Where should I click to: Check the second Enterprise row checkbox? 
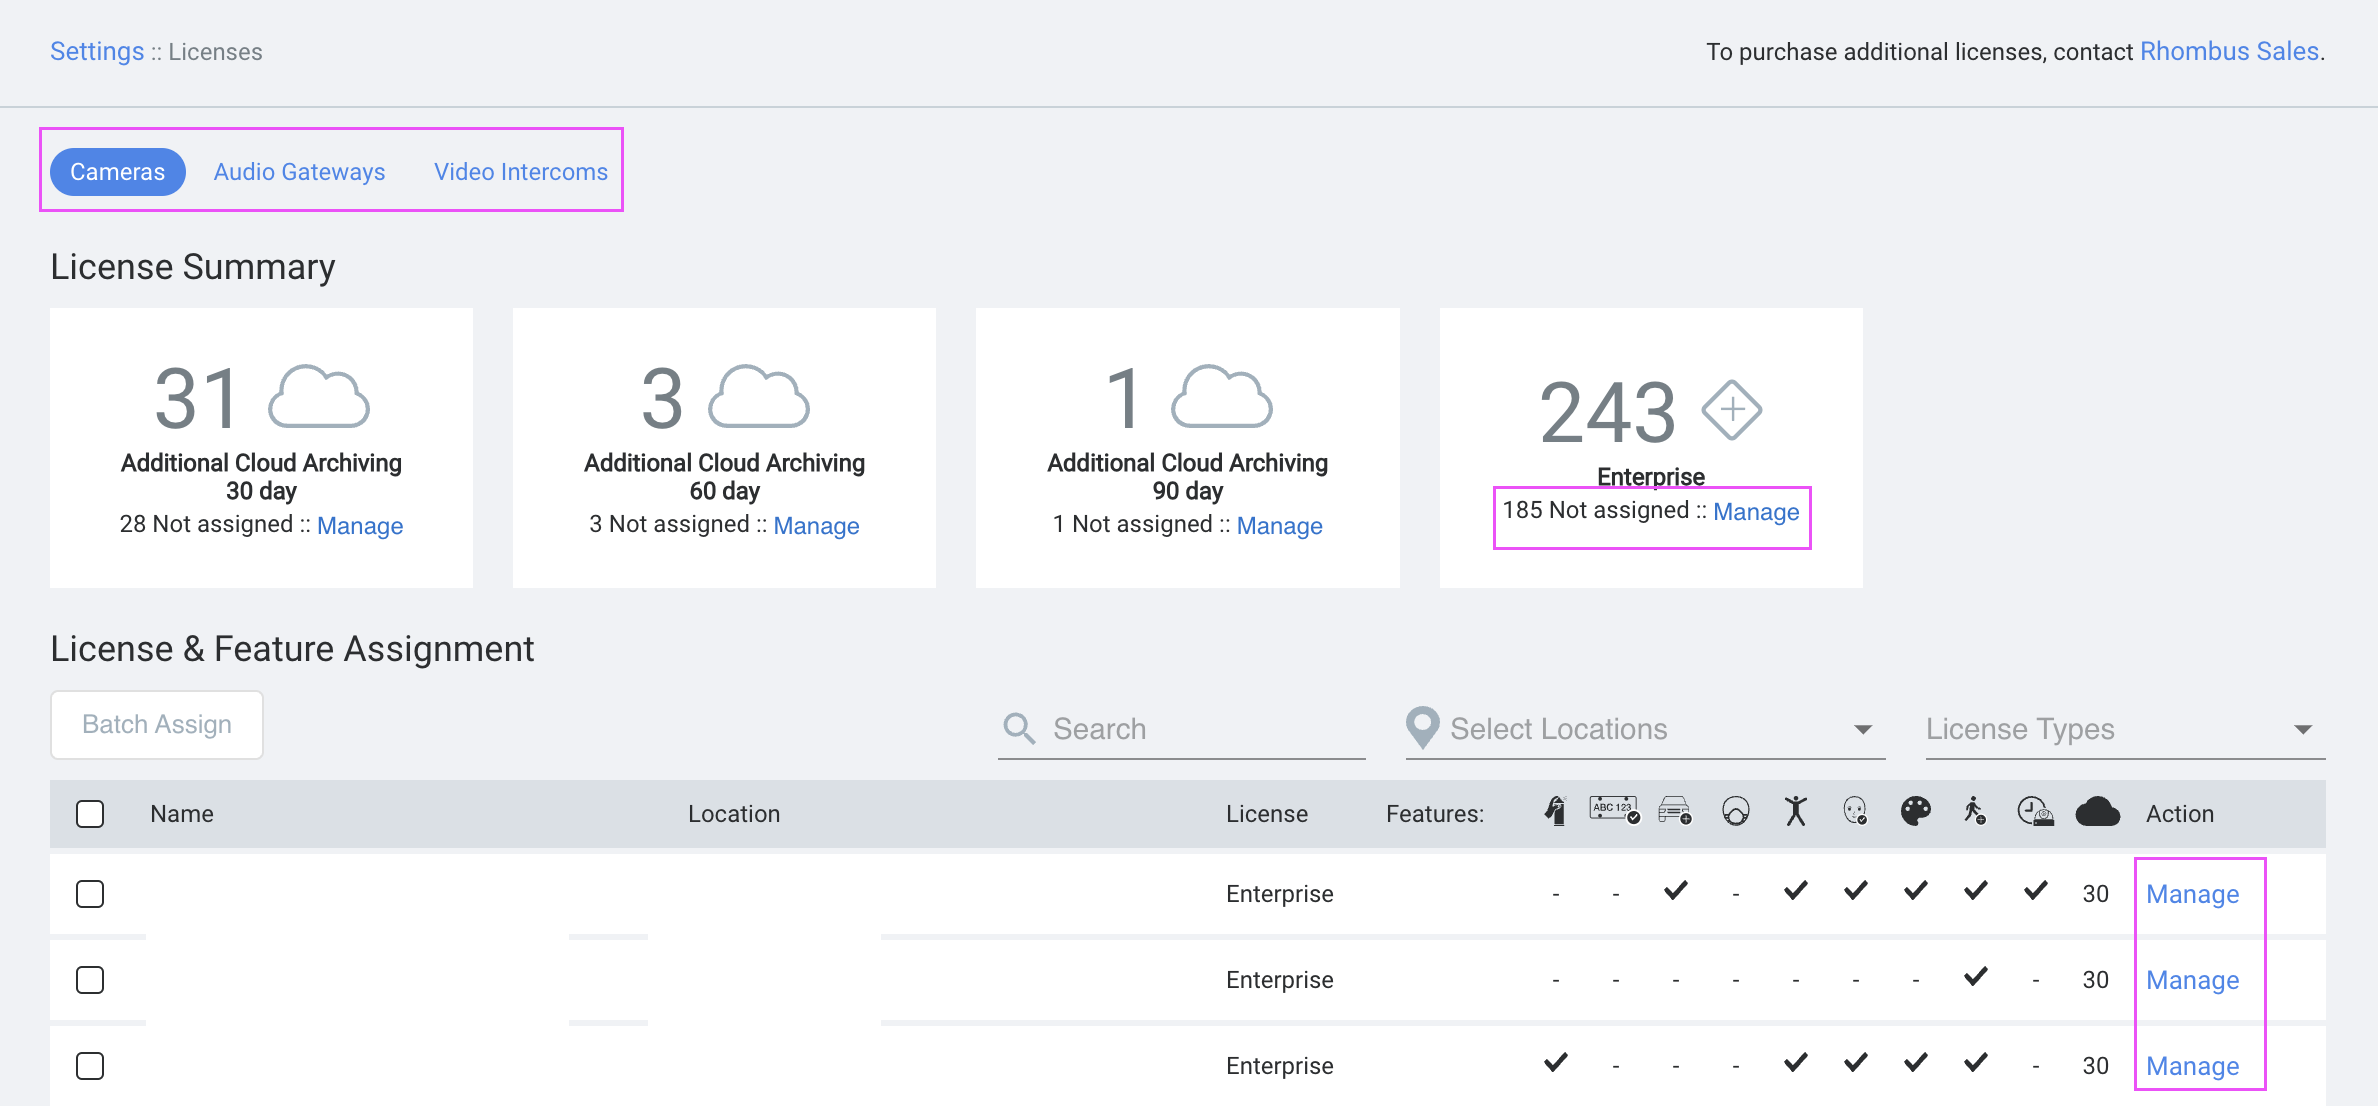[x=90, y=980]
